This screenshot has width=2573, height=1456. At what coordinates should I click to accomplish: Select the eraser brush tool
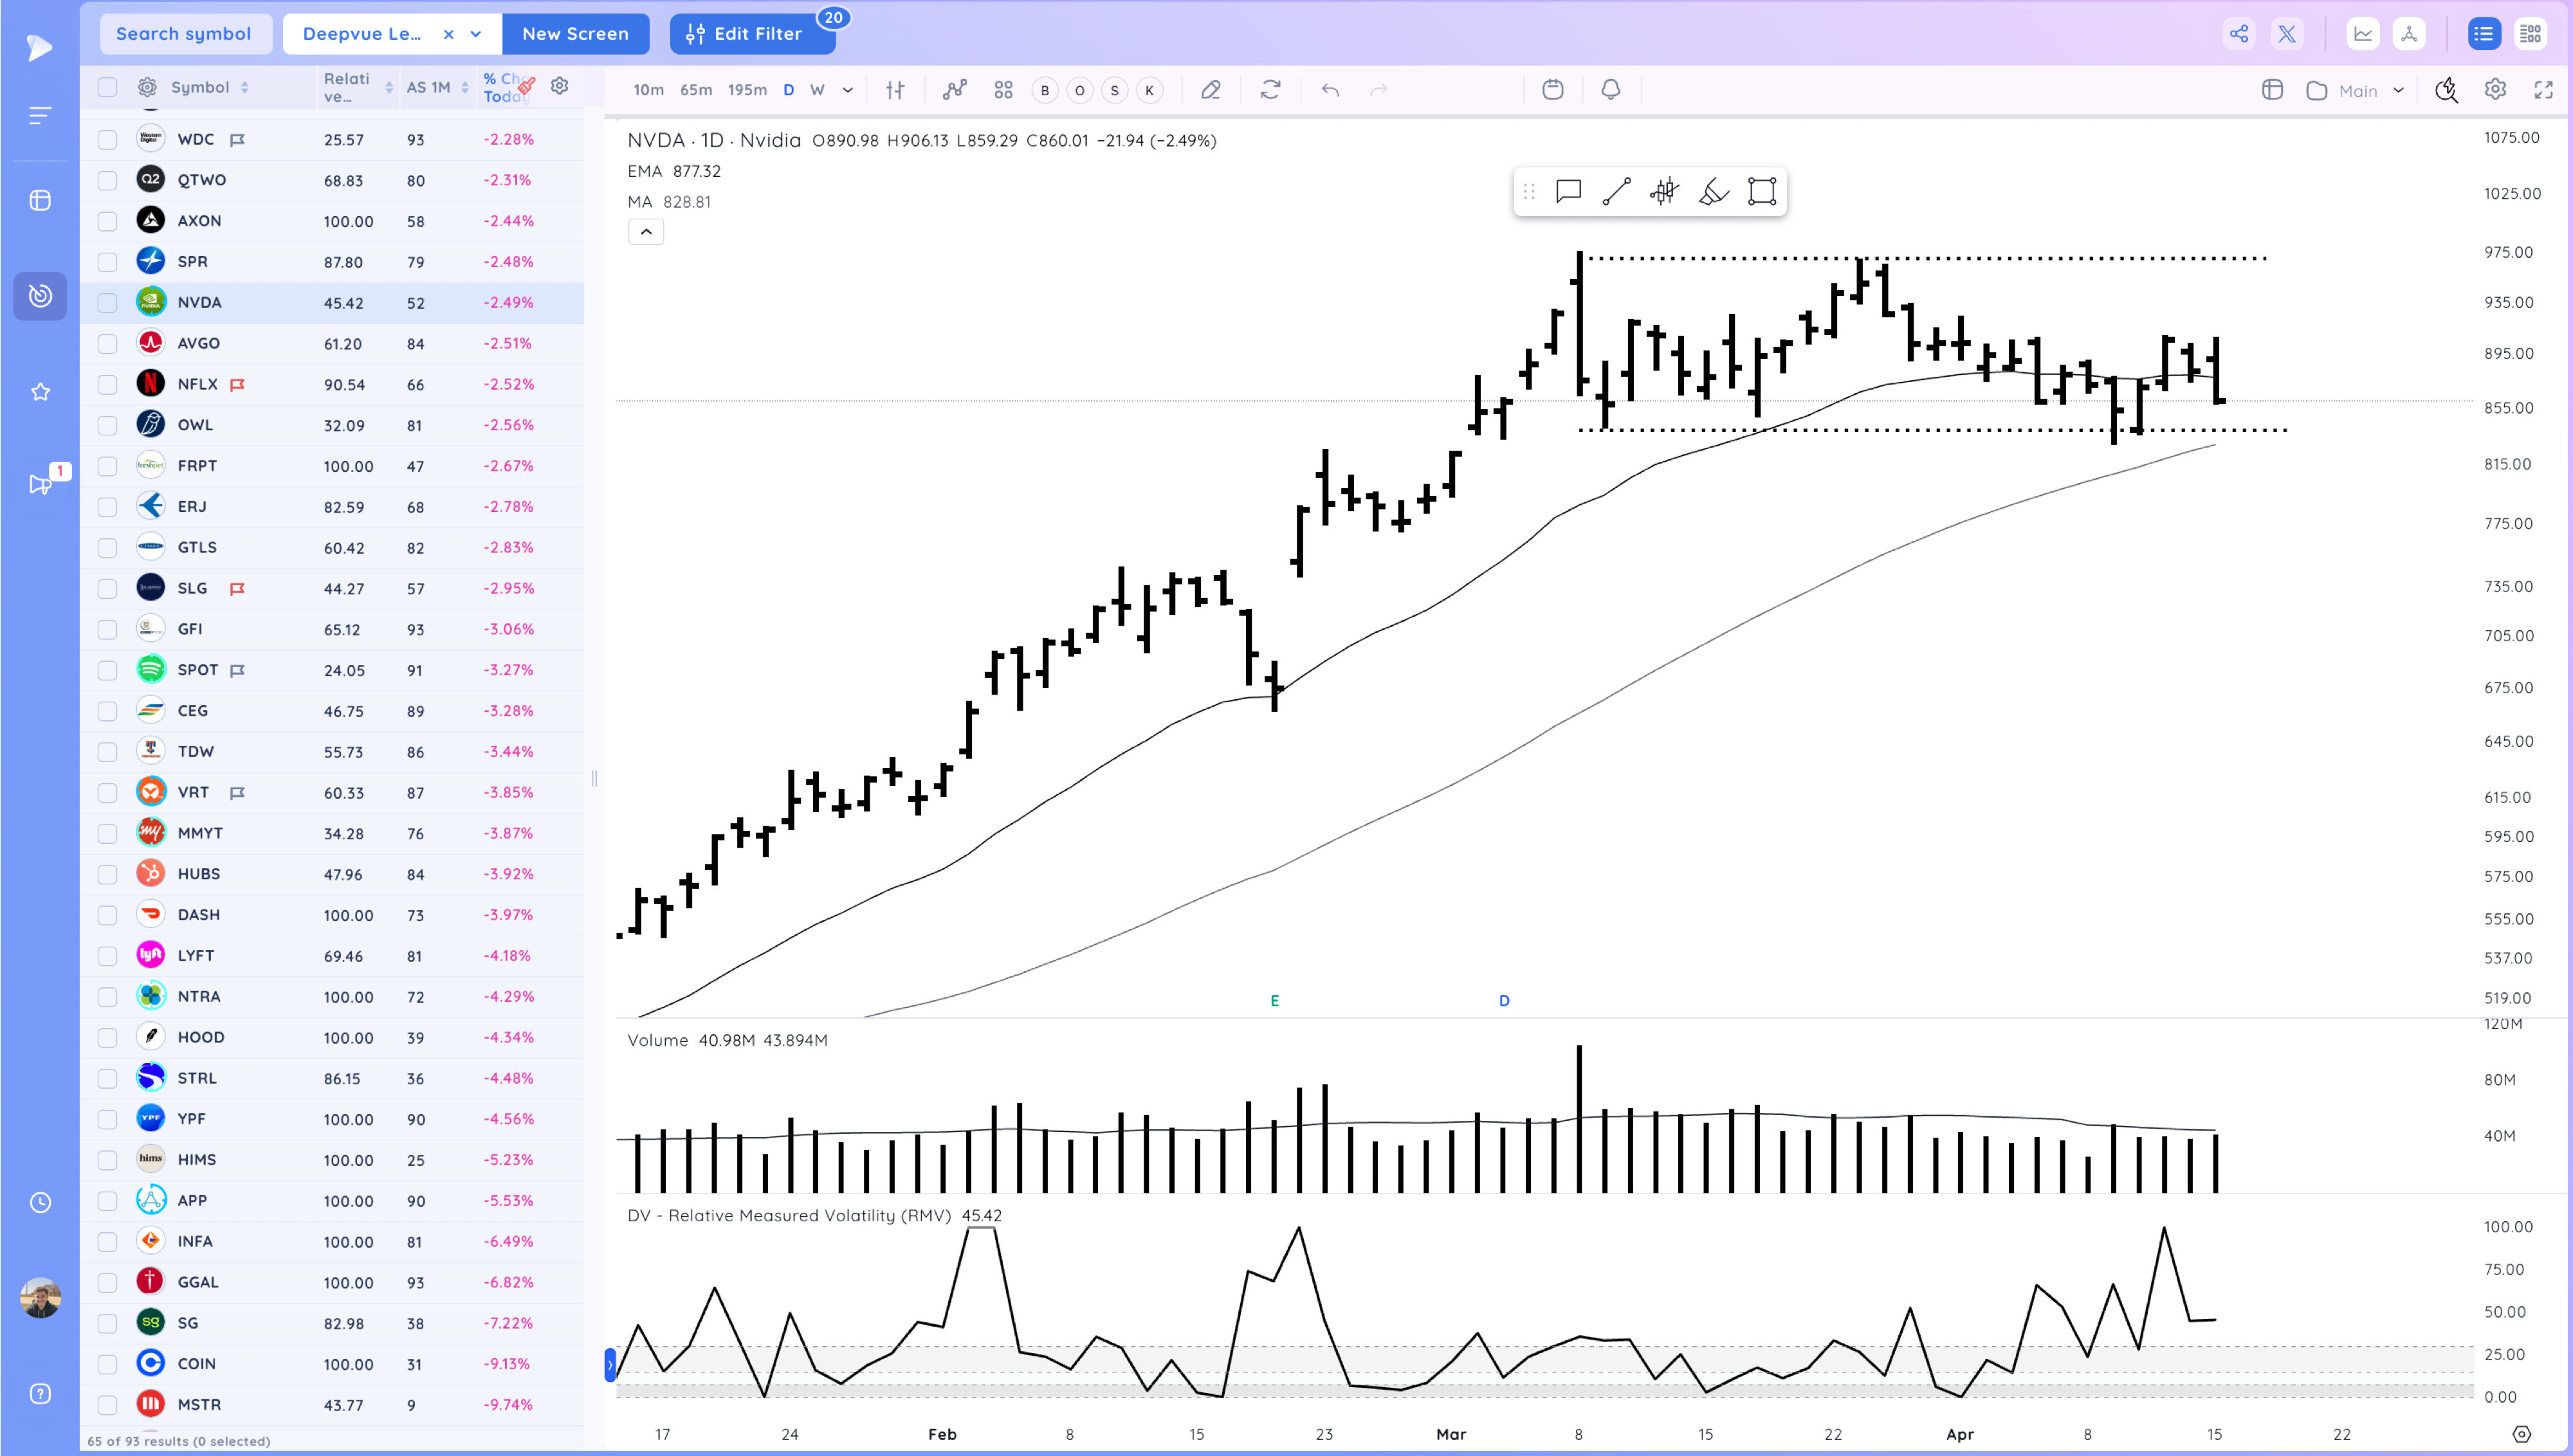point(1713,191)
